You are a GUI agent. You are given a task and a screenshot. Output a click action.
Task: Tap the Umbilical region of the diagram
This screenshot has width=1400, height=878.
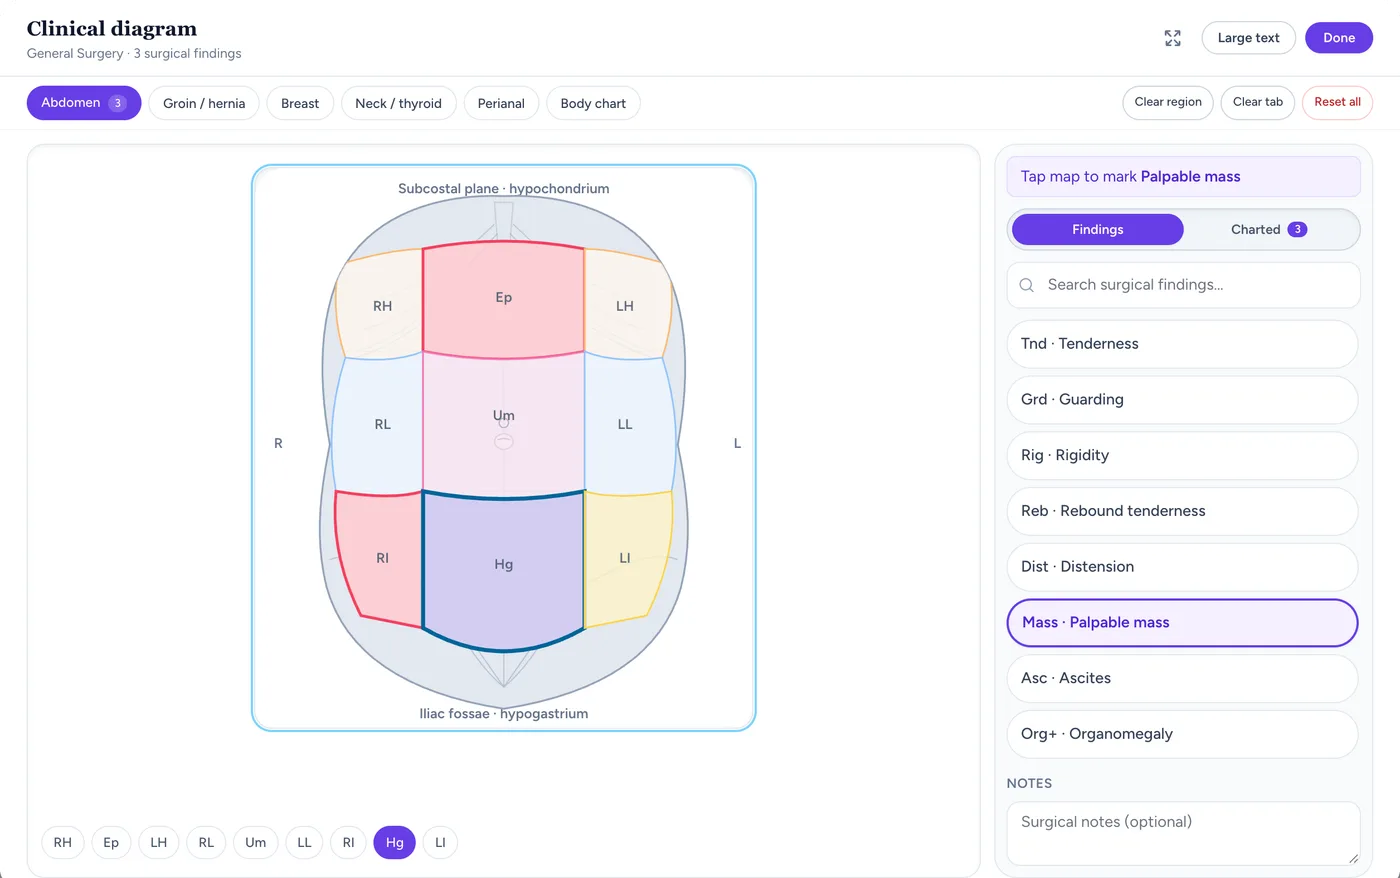click(503, 424)
